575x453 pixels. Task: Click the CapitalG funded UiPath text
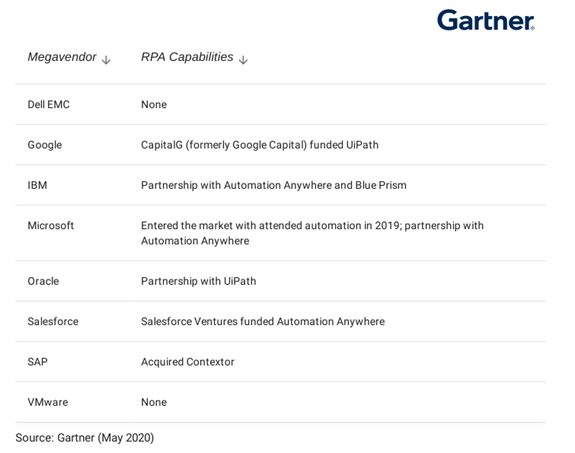tap(260, 145)
